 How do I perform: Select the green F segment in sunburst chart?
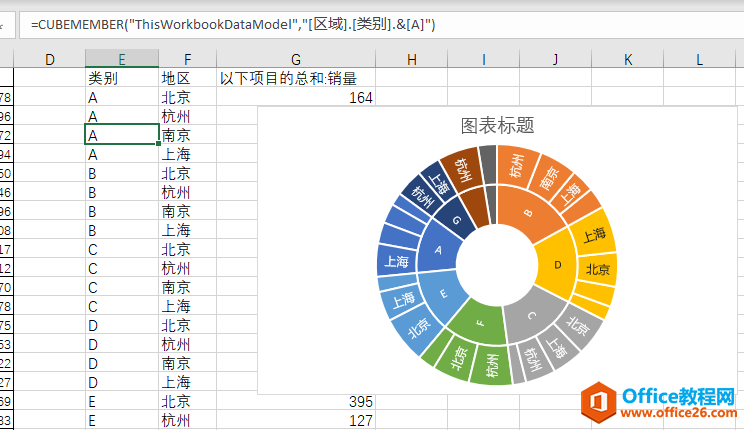pyautogui.click(x=479, y=323)
